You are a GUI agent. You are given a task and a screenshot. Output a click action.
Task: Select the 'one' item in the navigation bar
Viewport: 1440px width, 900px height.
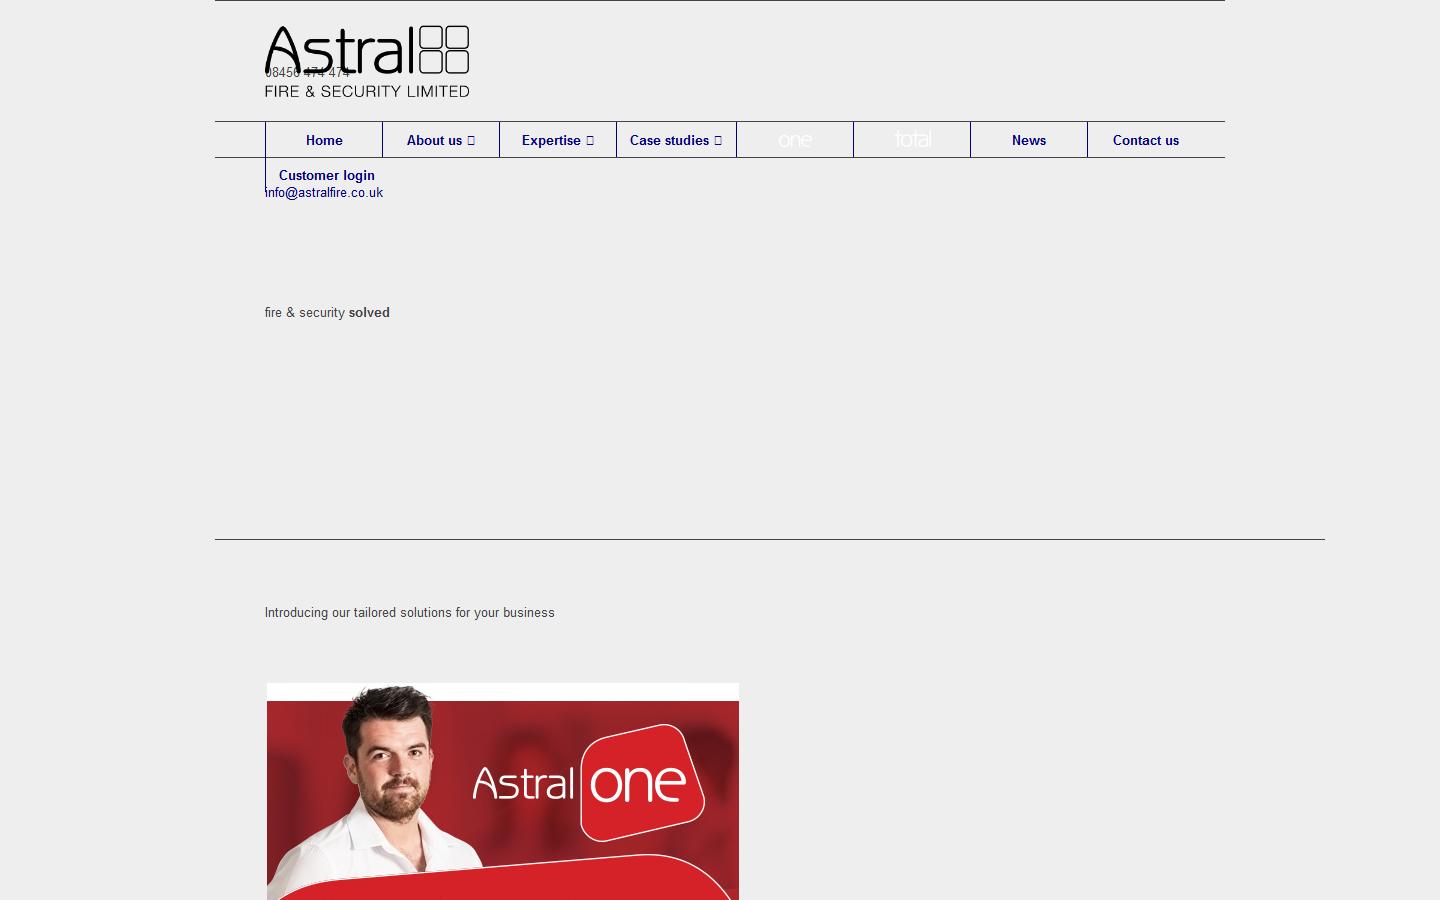(x=794, y=140)
